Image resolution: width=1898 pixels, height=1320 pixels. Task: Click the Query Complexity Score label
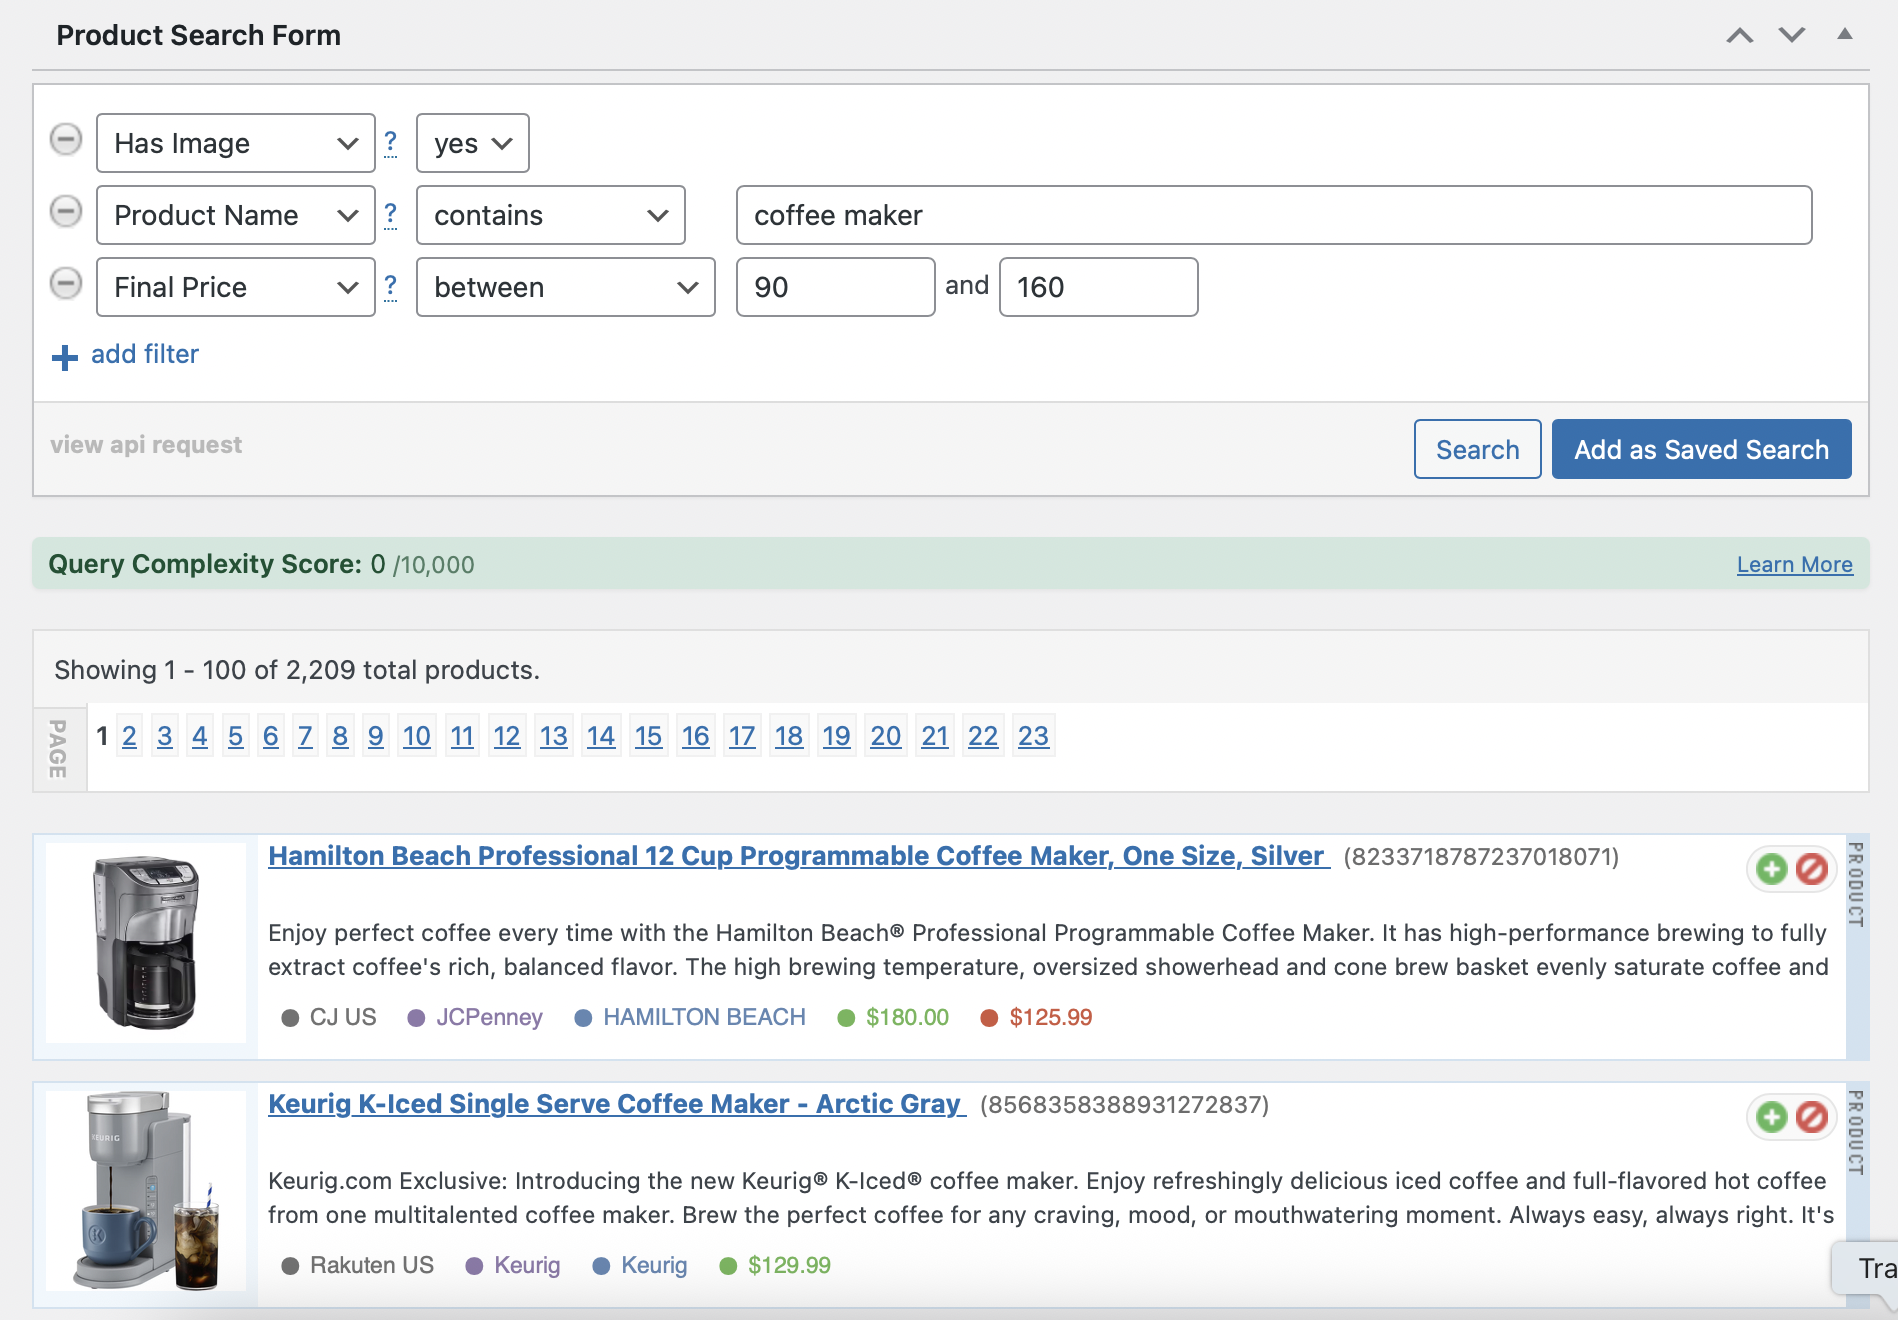205,564
